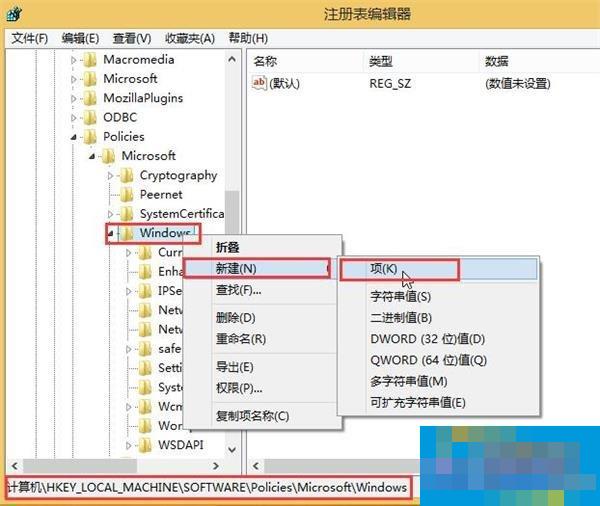Open the 编辑(E) menu
The width and height of the screenshot is (600, 506).
80,38
